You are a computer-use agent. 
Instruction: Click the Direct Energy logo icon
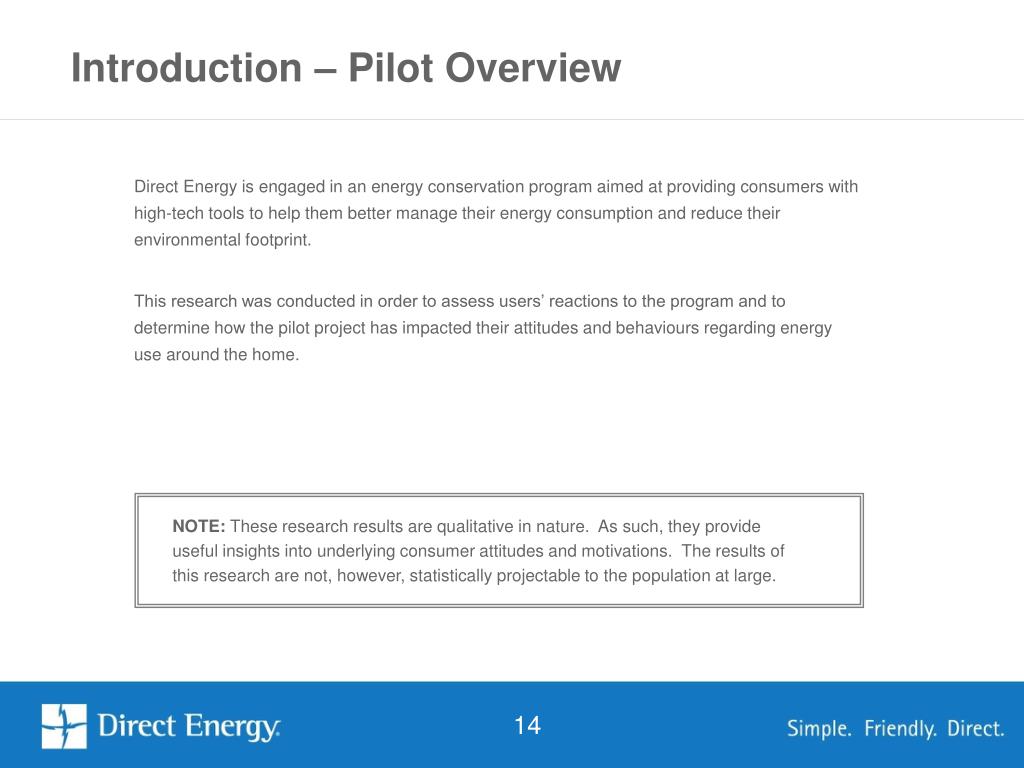64,726
